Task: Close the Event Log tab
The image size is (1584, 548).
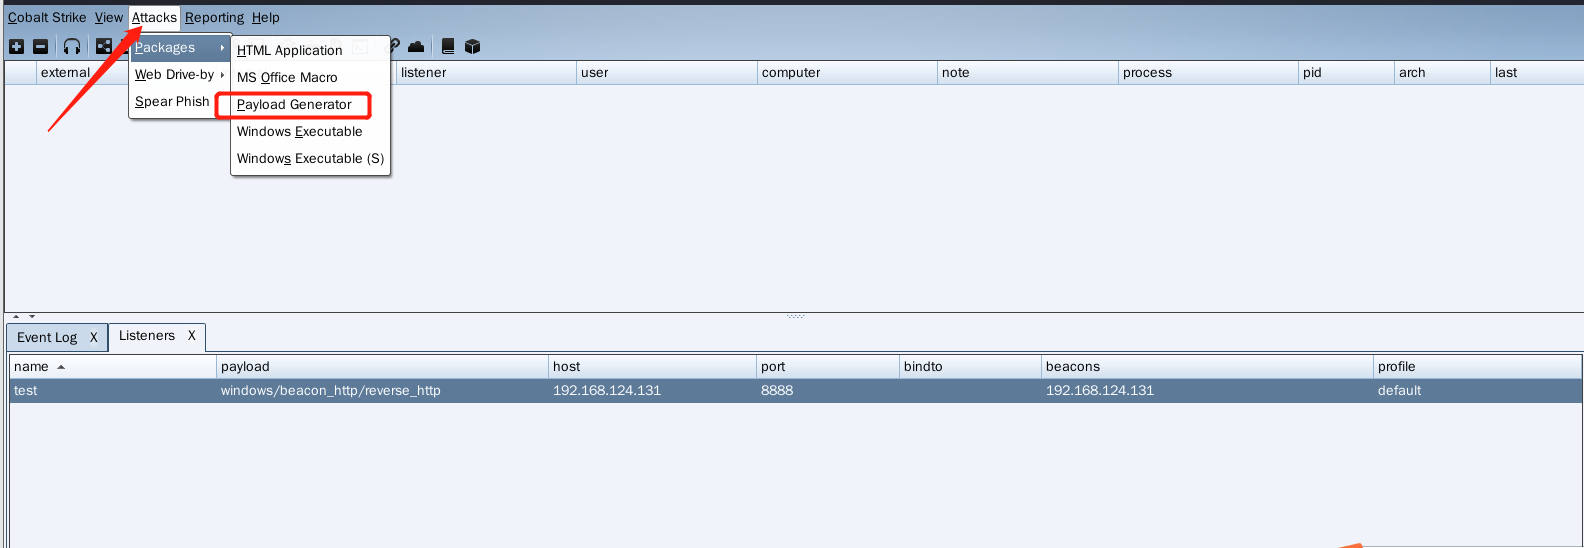Action: (94, 337)
